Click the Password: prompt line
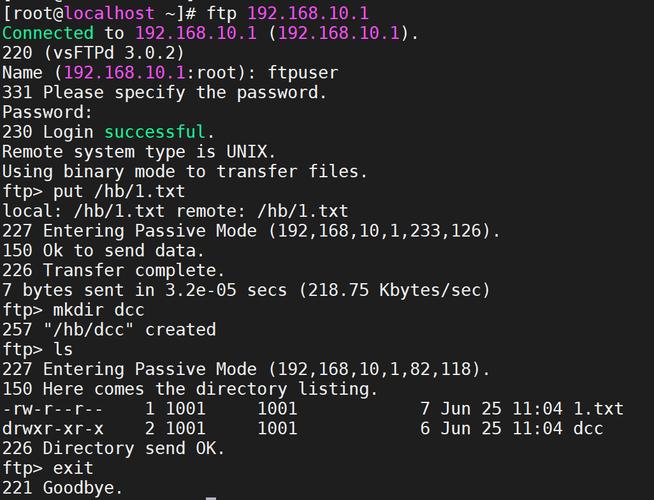This screenshot has height=500, width=654. pyautogui.click(x=47, y=112)
